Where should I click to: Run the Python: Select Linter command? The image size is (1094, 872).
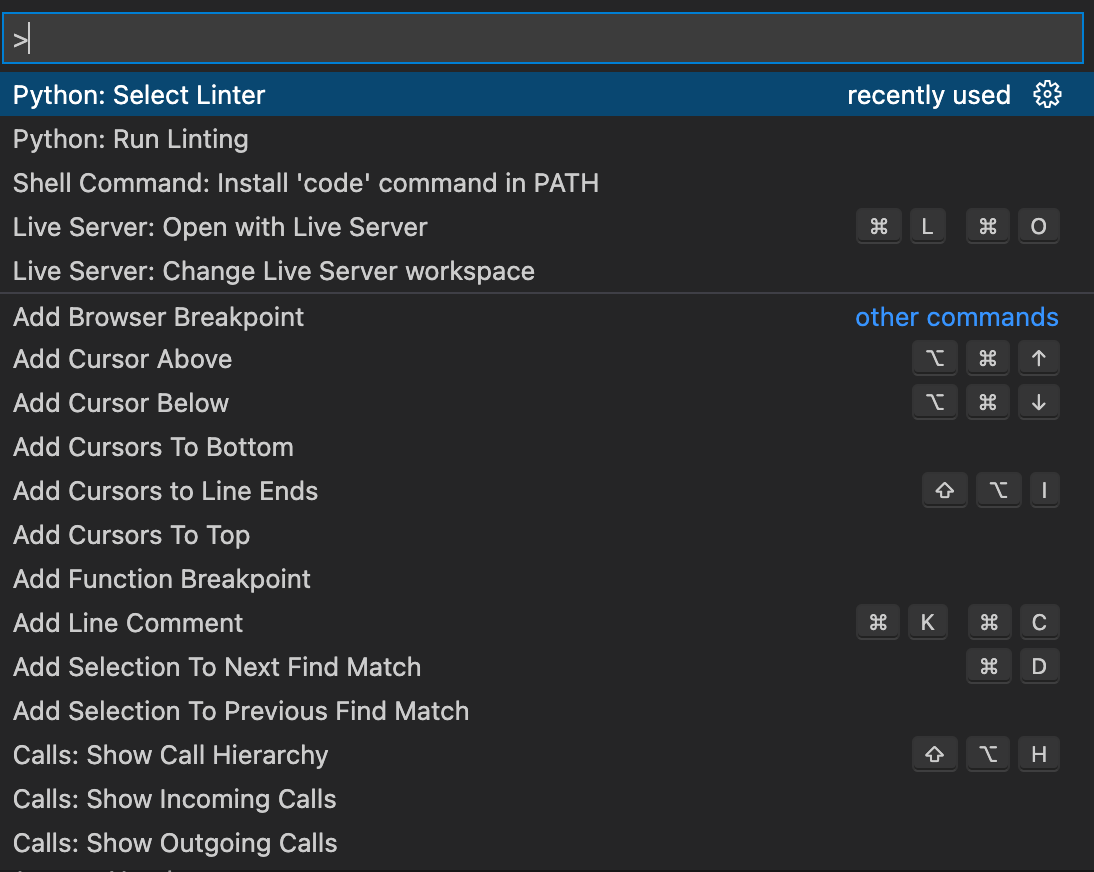[x=547, y=95]
